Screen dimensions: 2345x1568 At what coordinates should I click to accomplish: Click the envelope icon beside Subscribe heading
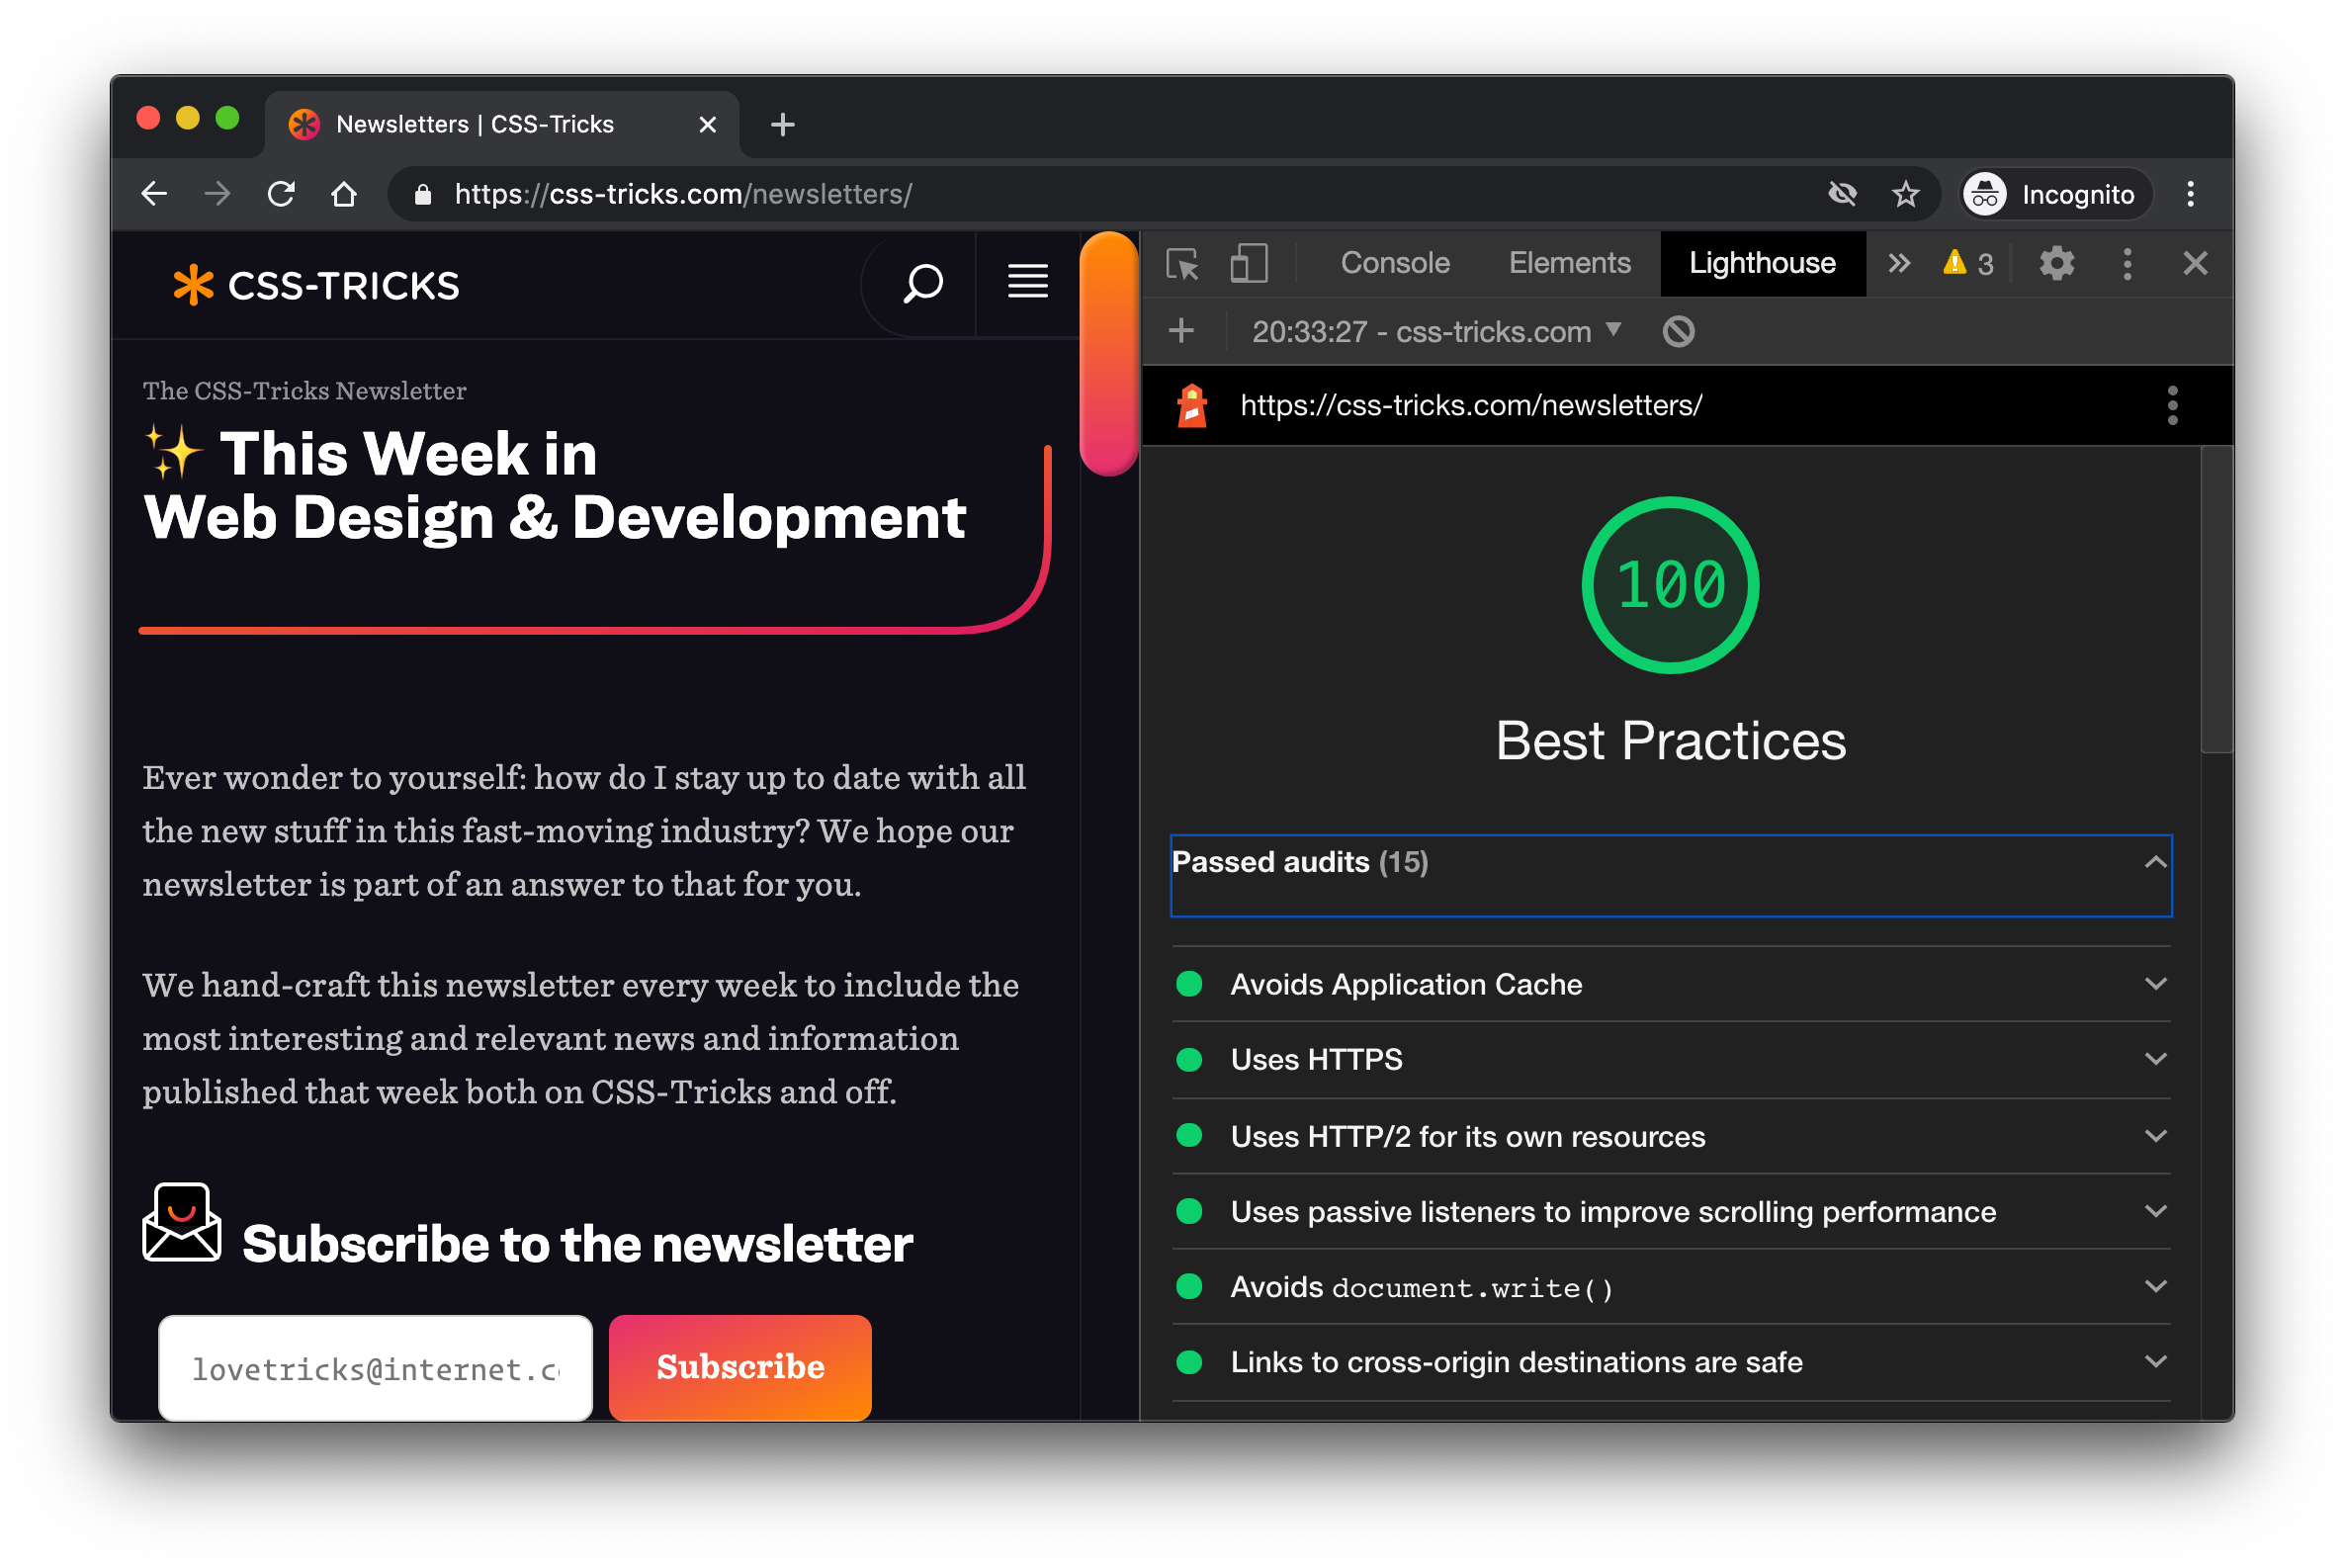click(181, 1222)
